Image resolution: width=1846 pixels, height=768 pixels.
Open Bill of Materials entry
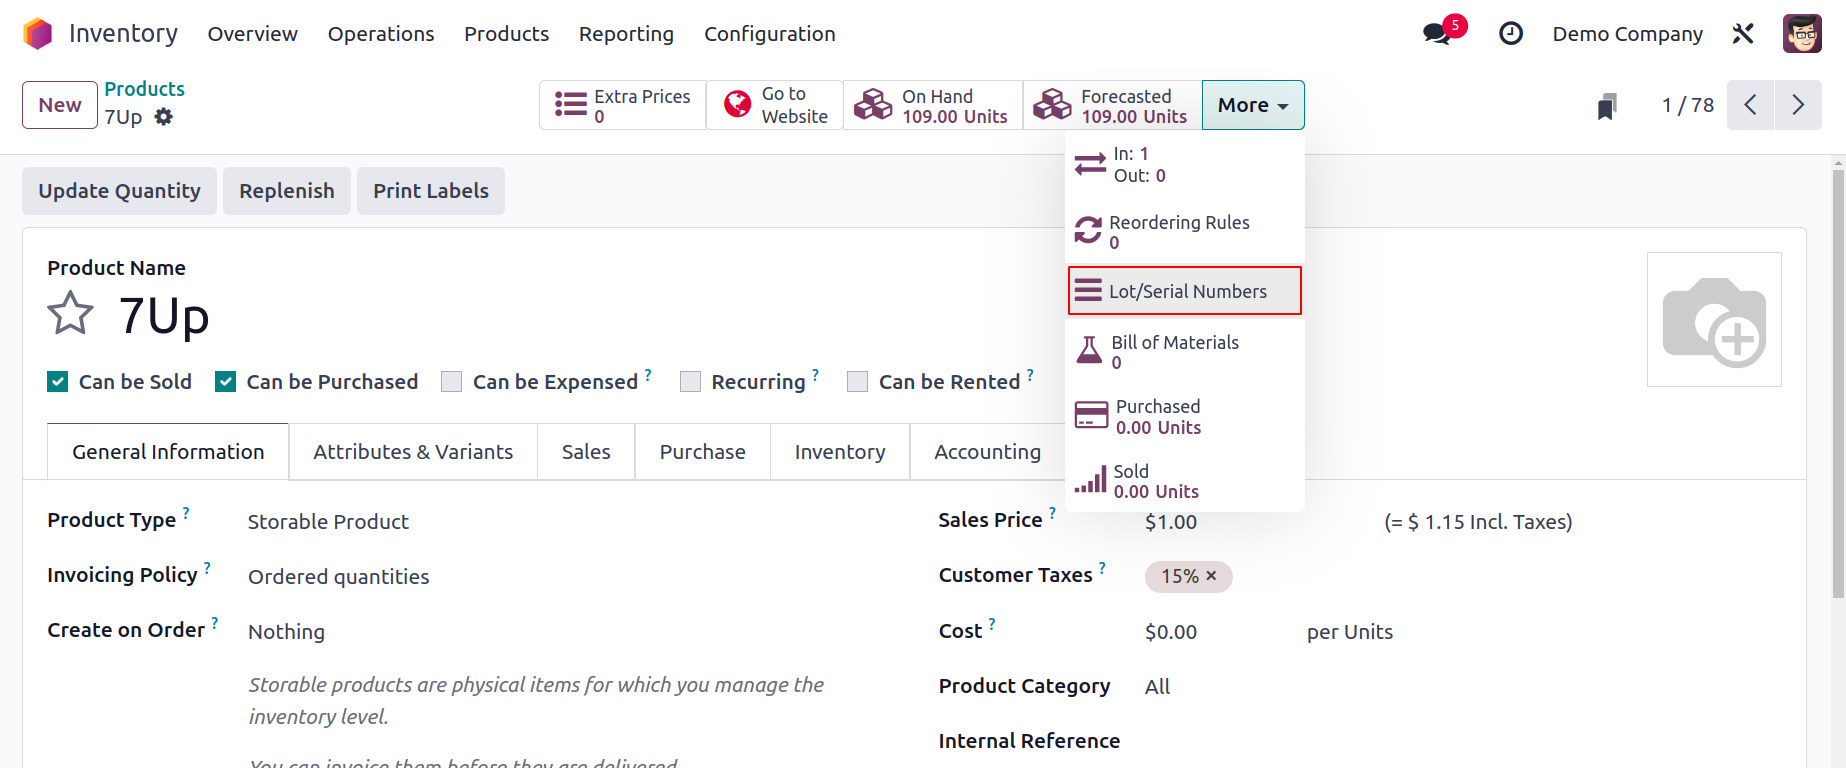(1186, 352)
